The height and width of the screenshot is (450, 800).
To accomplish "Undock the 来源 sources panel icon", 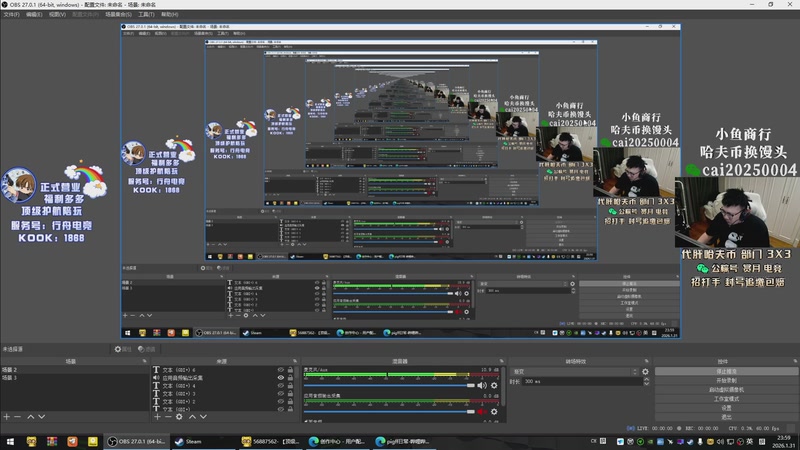I will click(295, 361).
